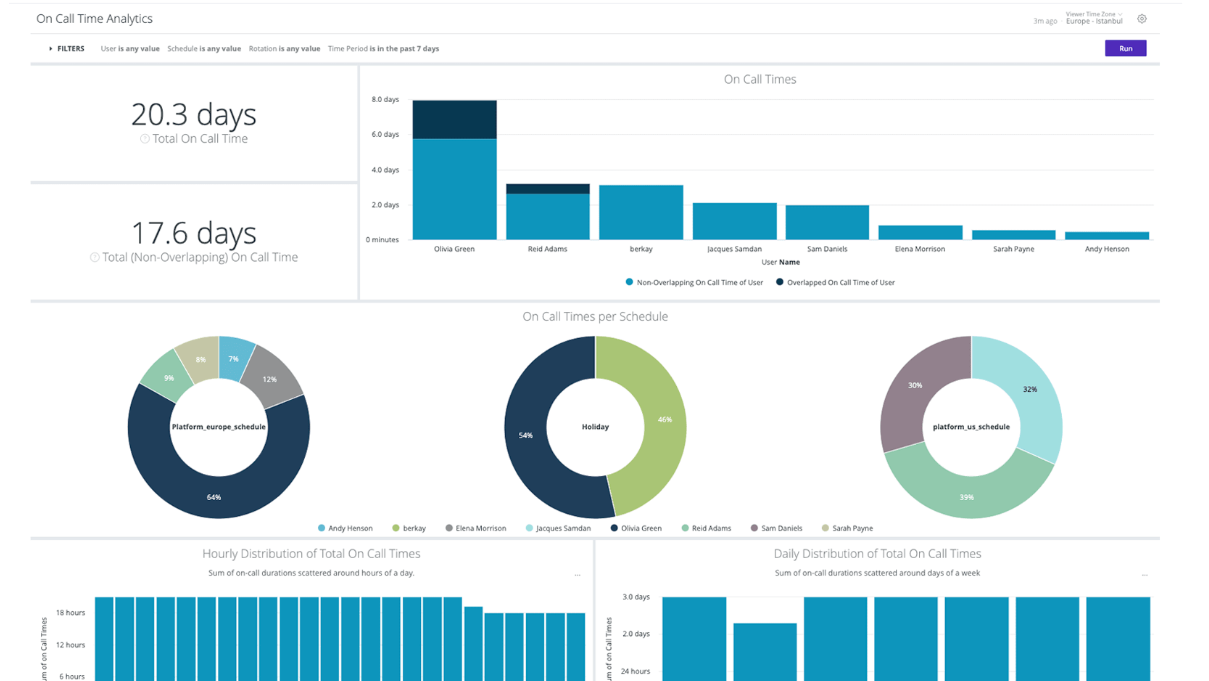Click the Rotation is any value filter

[284, 48]
